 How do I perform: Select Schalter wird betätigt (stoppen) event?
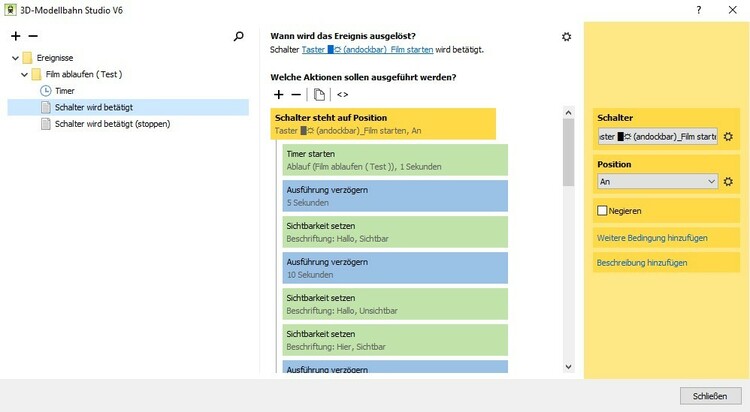click(x=112, y=124)
